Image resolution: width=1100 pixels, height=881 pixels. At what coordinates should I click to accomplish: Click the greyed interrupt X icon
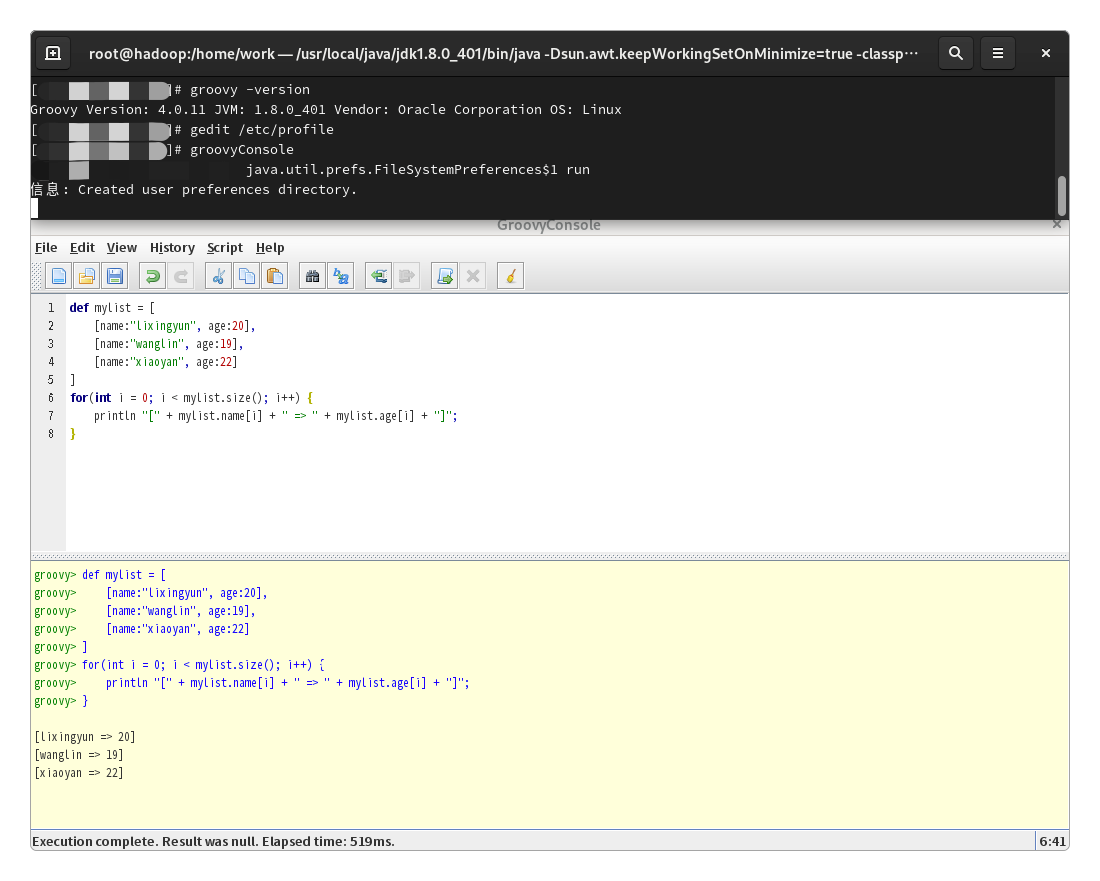[x=473, y=276]
